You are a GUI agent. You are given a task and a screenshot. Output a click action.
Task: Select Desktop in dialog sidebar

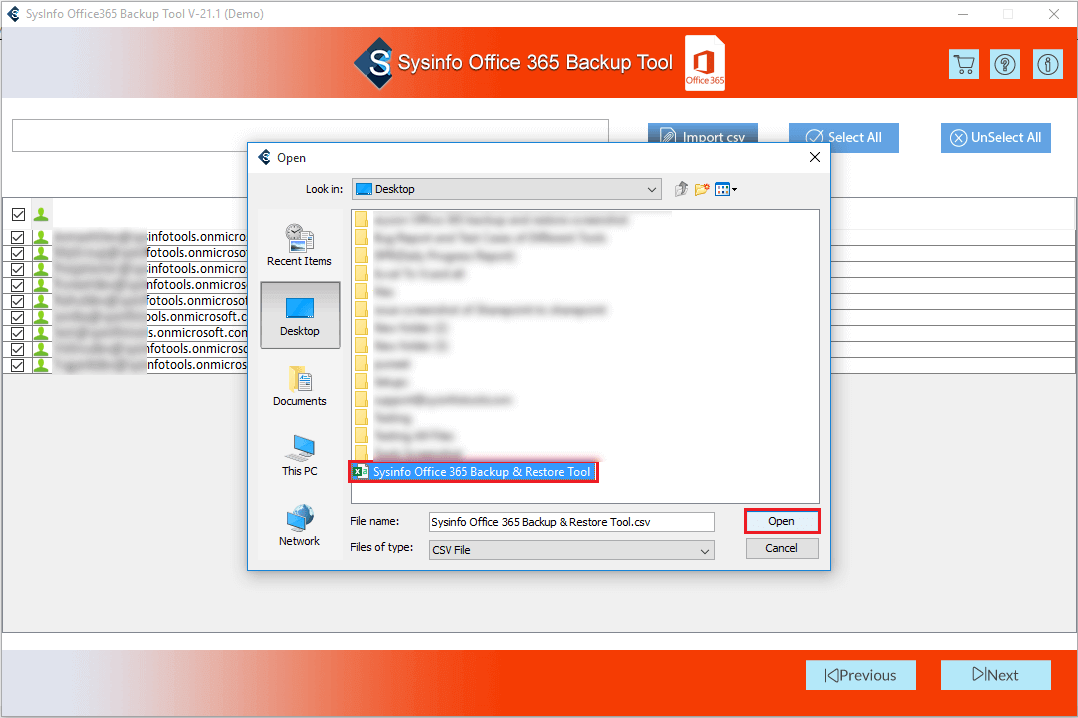click(x=300, y=316)
